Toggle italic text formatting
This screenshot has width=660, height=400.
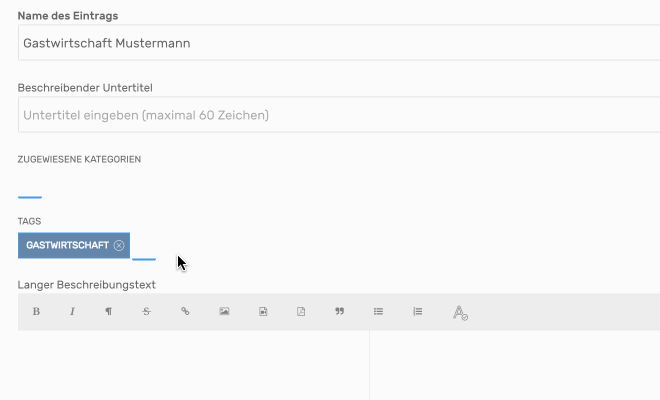pos(72,312)
